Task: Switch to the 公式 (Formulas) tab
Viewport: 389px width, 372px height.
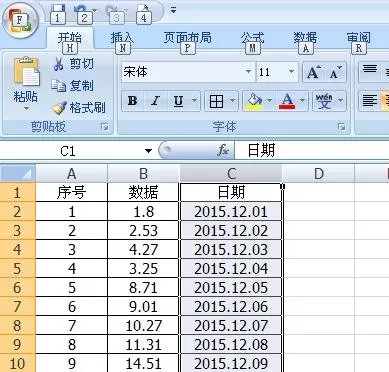Action: (x=253, y=38)
